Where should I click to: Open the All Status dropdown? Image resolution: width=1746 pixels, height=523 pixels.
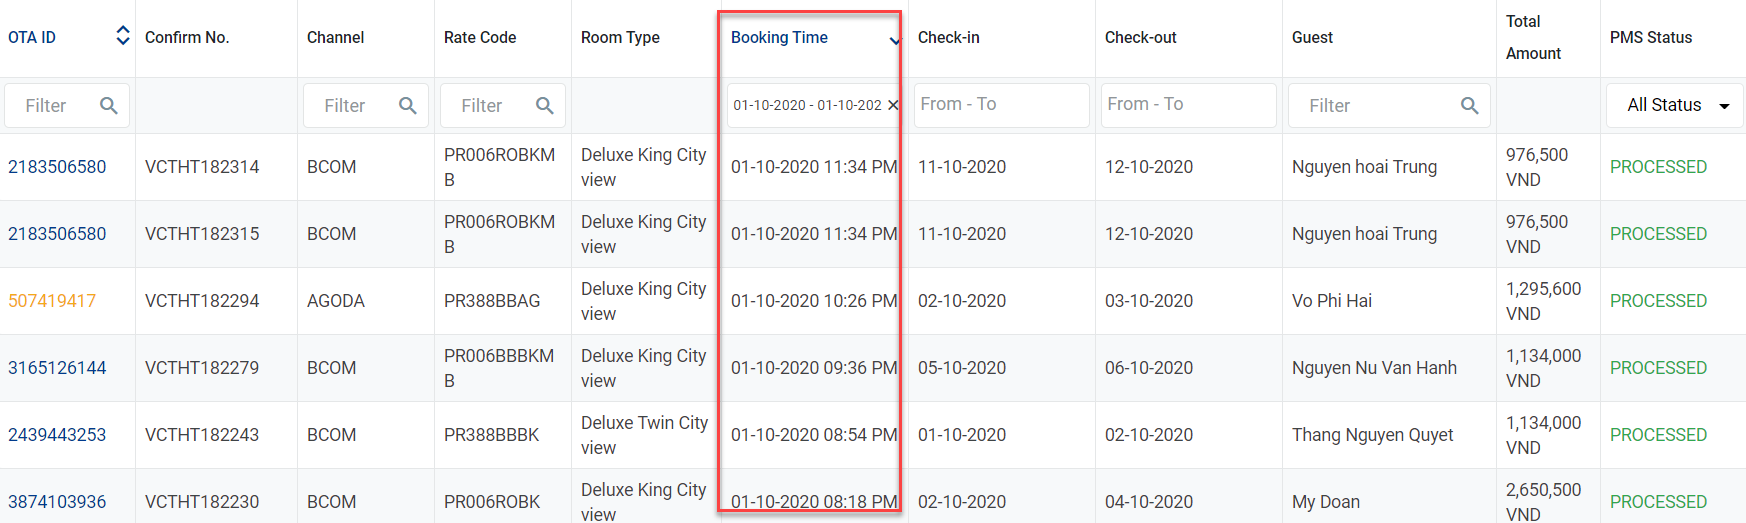tap(1675, 105)
